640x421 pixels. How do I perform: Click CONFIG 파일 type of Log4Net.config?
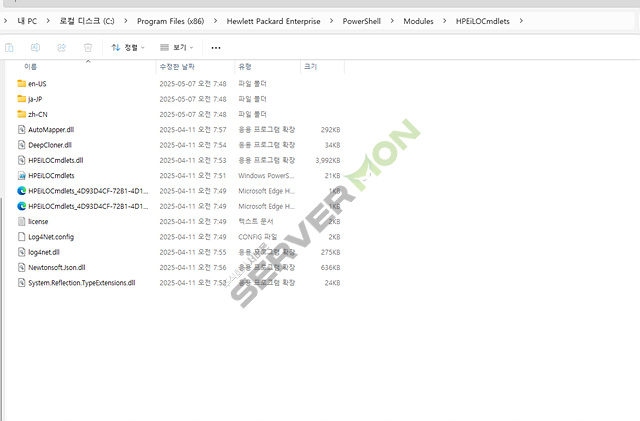click(258, 237)
